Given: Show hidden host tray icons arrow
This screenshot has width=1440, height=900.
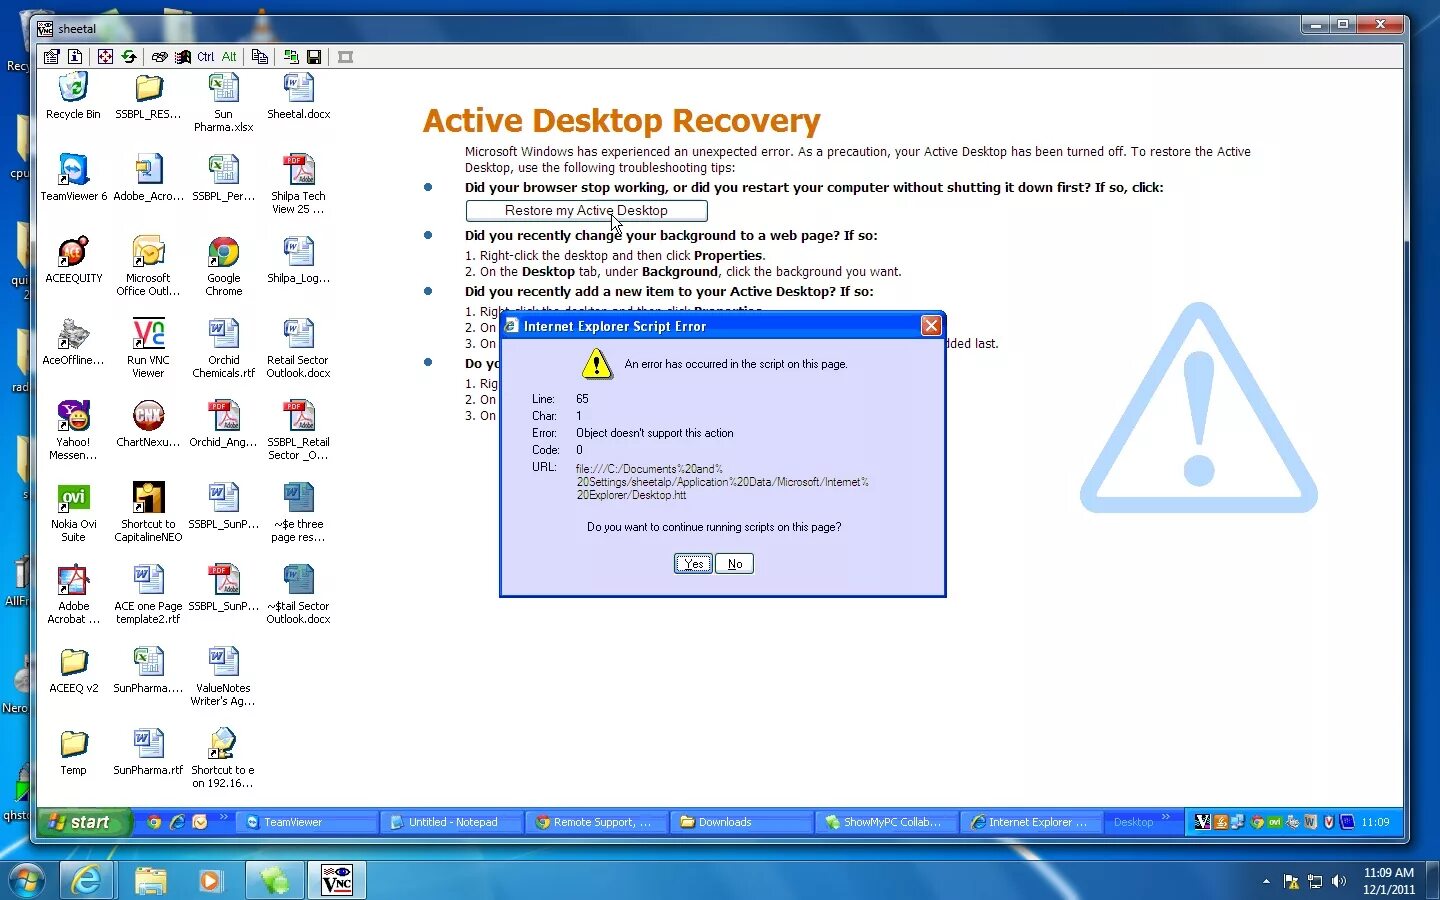Looking at the screenshot, I should click(1266, 881).
